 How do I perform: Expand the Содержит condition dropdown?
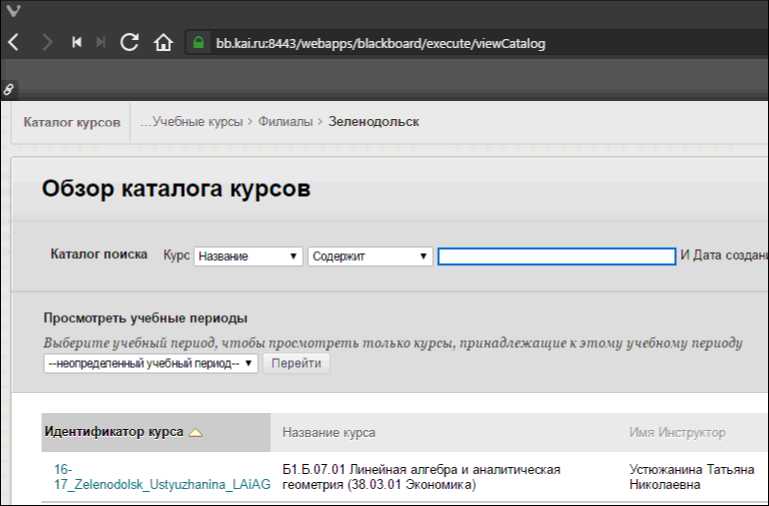[x=369, y=256]
